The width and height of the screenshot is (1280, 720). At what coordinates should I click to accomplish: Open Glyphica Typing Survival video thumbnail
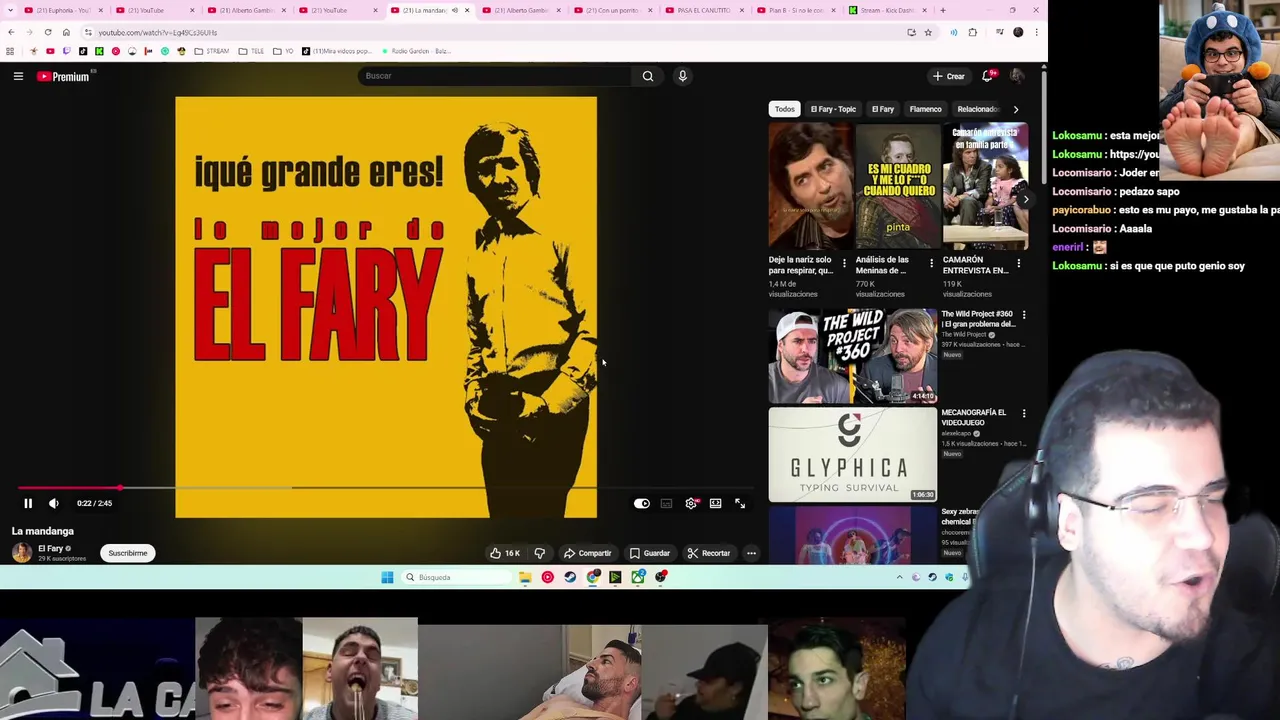[x=853, y=454]
